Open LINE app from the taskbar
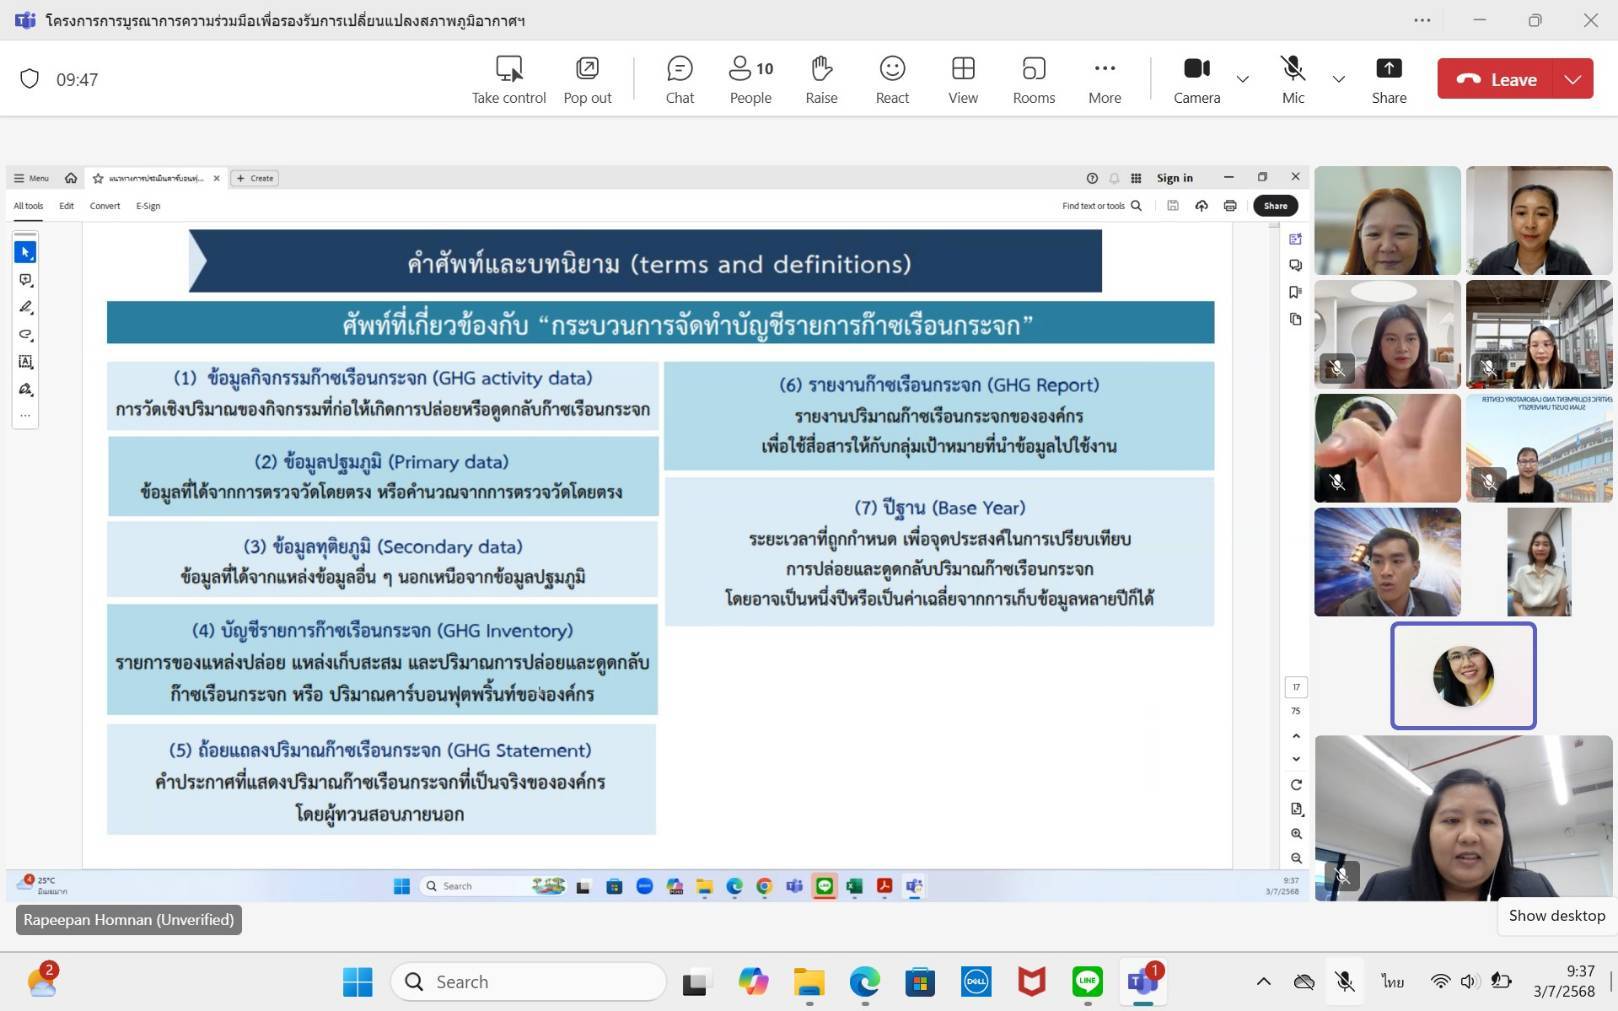This screenshot has width=1618, height=1011. click(1087, 982)
